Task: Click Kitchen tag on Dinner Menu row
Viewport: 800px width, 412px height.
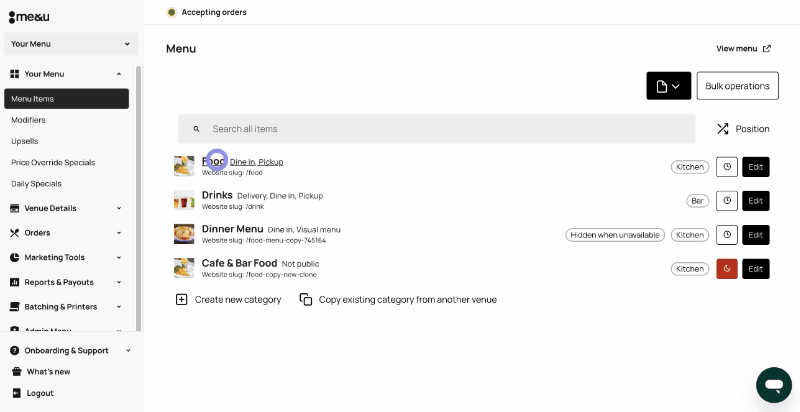Action: click(x=690, y=235)
